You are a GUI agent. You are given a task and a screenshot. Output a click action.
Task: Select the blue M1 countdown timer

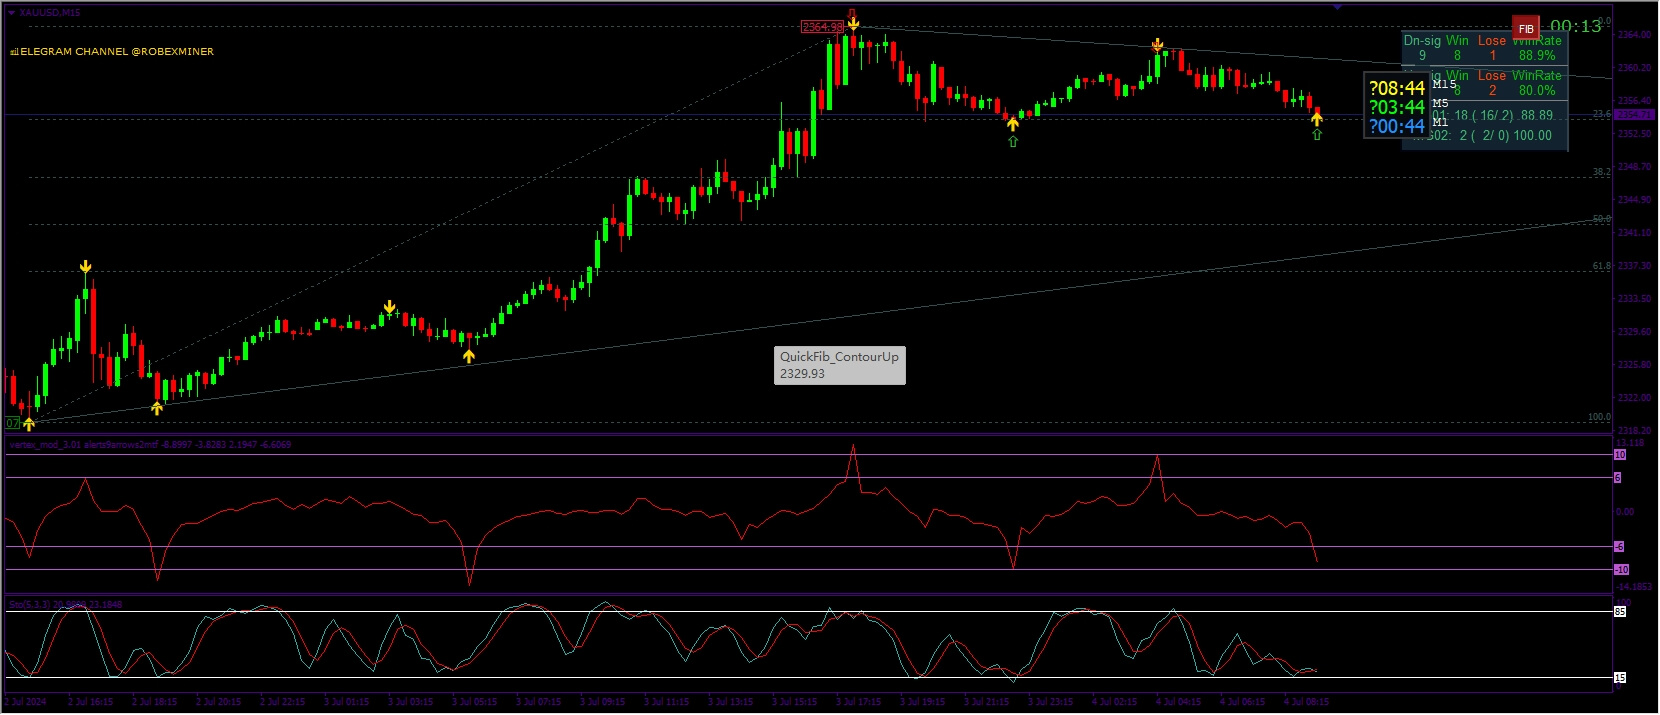pos(1396,126)
